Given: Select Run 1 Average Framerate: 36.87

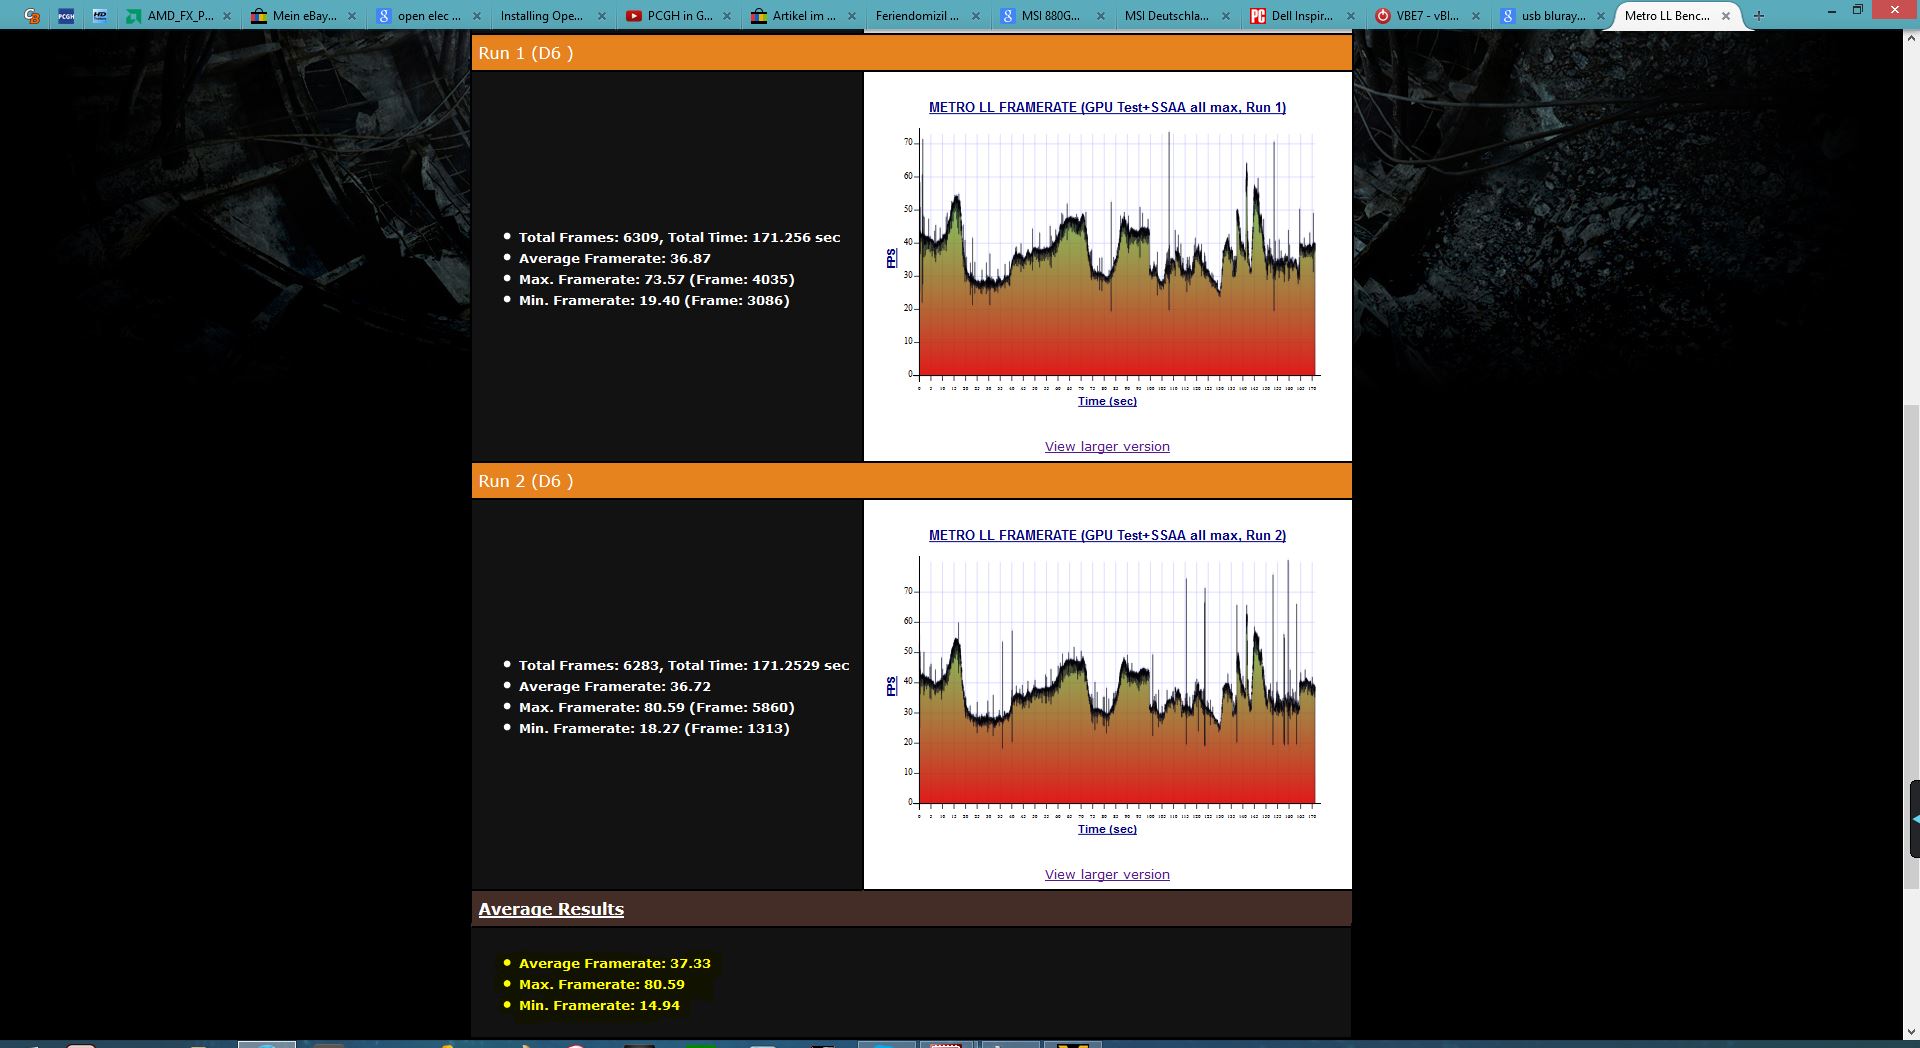Looking at the screenshot, I should pyautogui.click(x=614, y=258).
